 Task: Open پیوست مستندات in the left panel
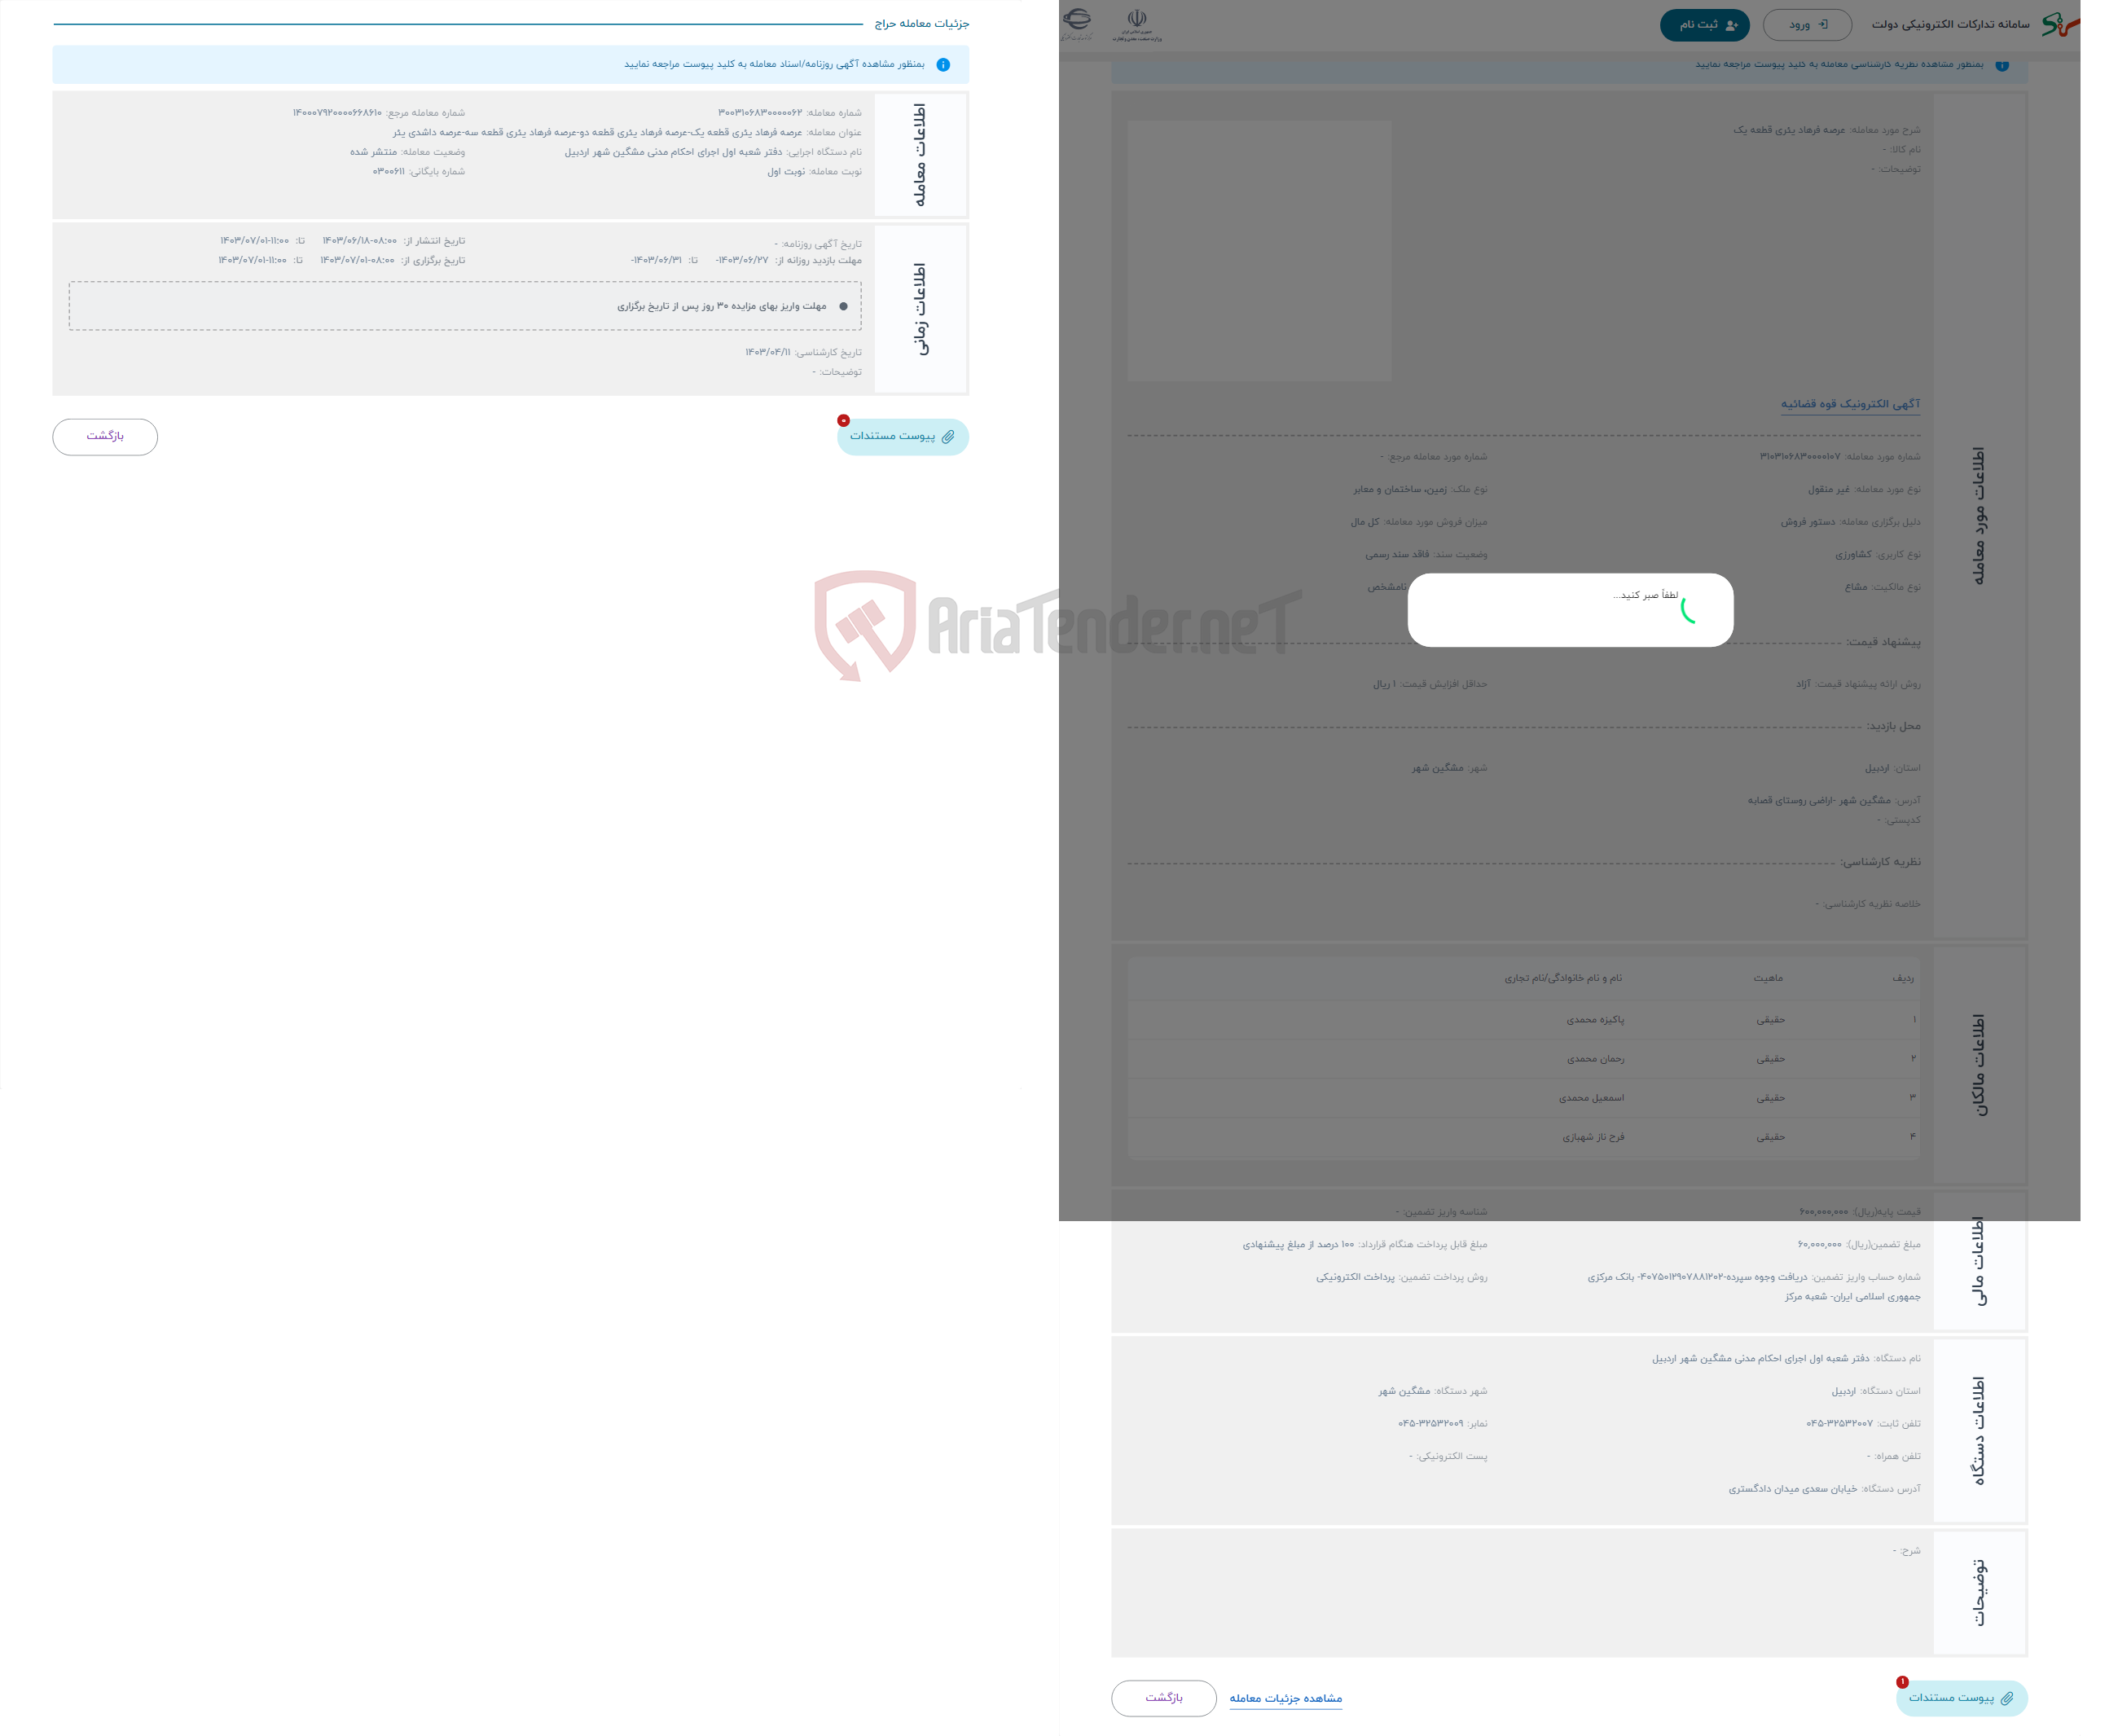[902, 437]
